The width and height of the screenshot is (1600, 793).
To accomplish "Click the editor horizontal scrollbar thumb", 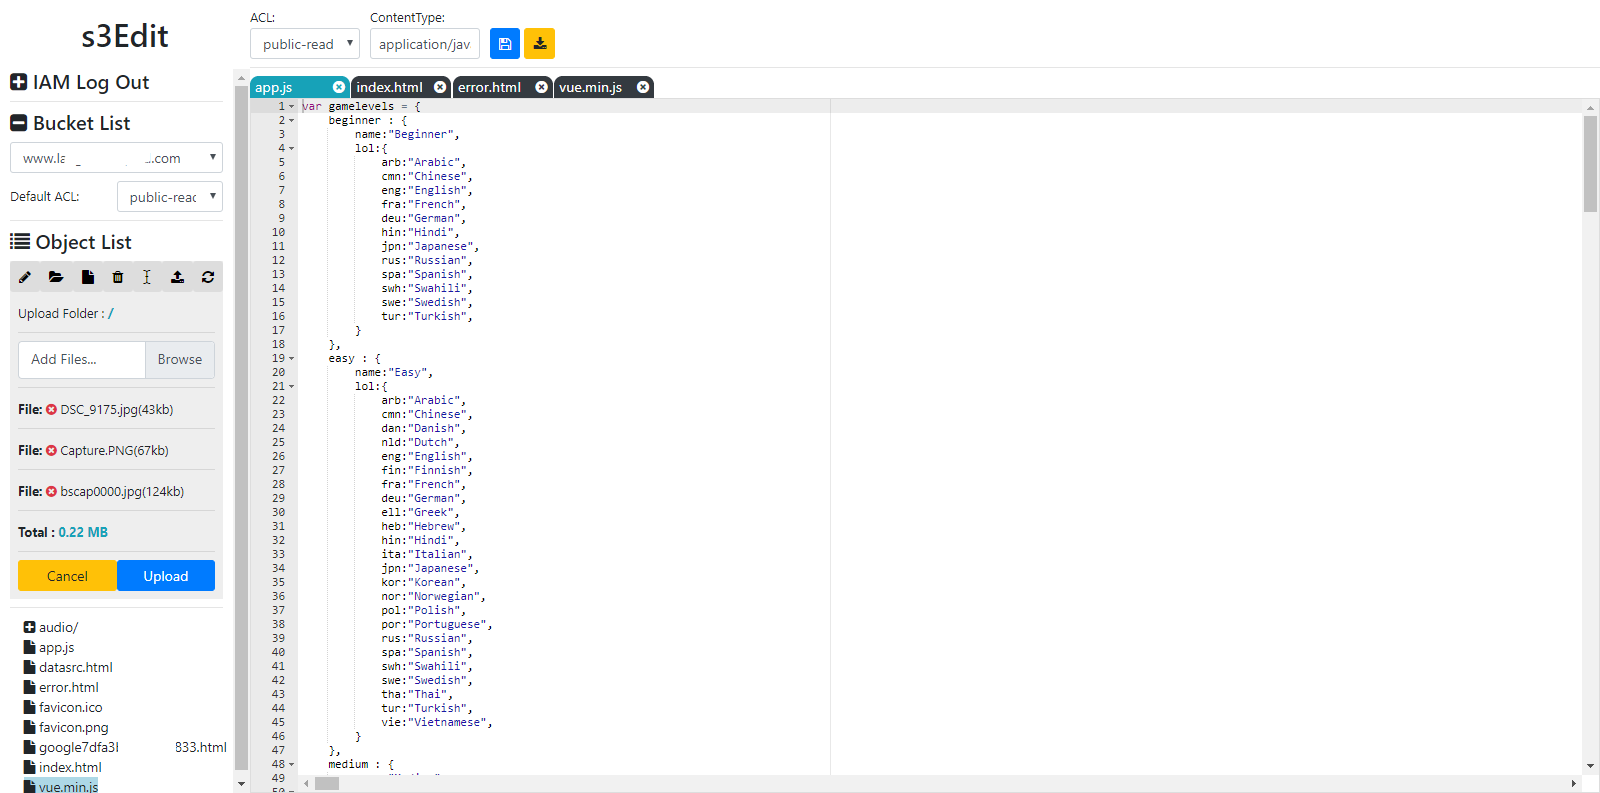I will 327,784.
